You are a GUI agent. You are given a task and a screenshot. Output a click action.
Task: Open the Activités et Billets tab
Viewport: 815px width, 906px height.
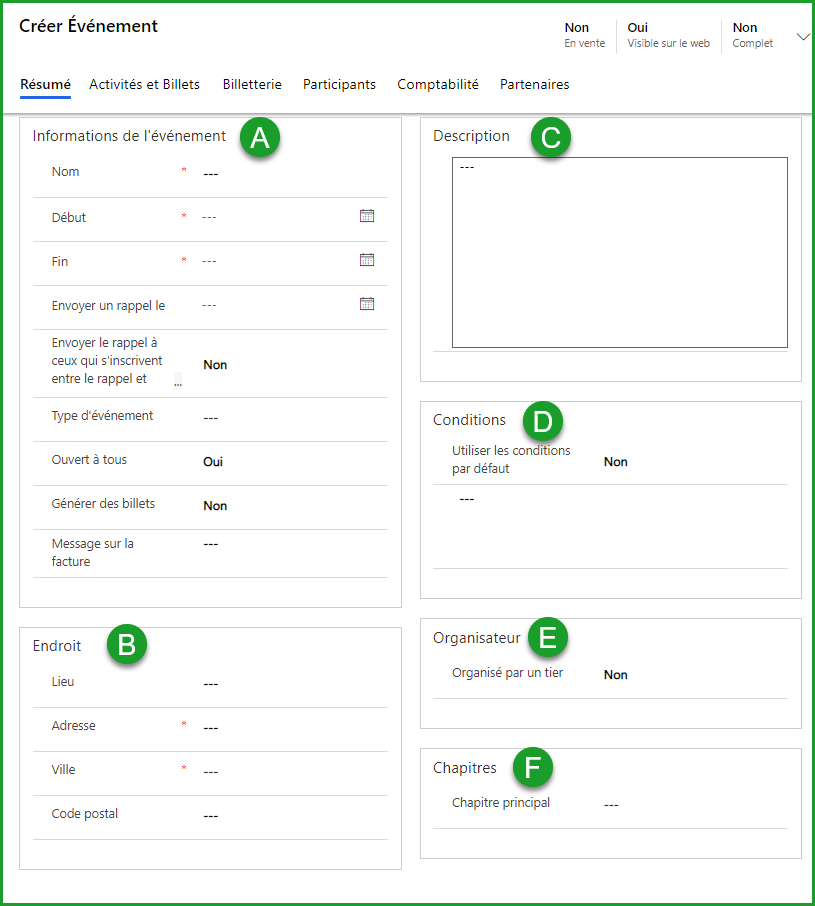144,85
